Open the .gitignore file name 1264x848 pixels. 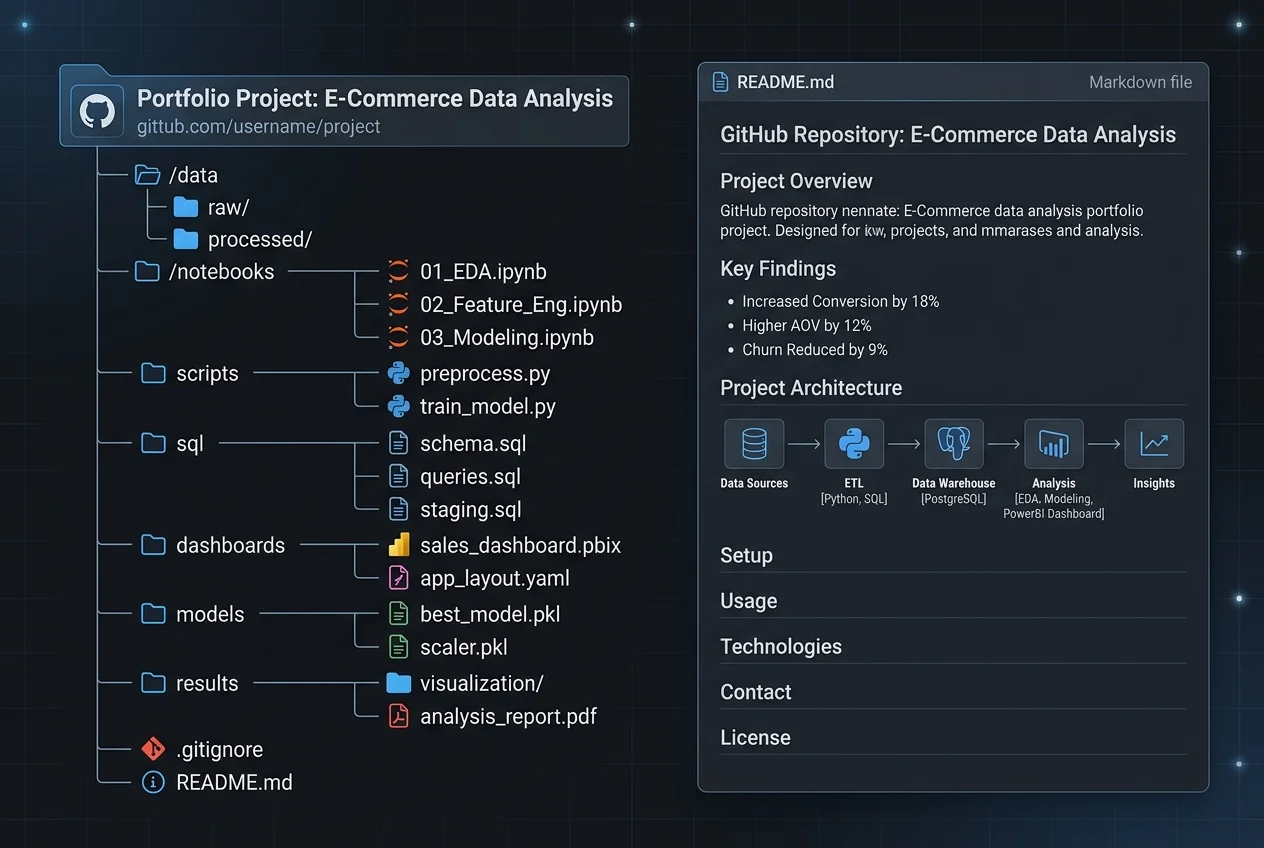point(220,749)
